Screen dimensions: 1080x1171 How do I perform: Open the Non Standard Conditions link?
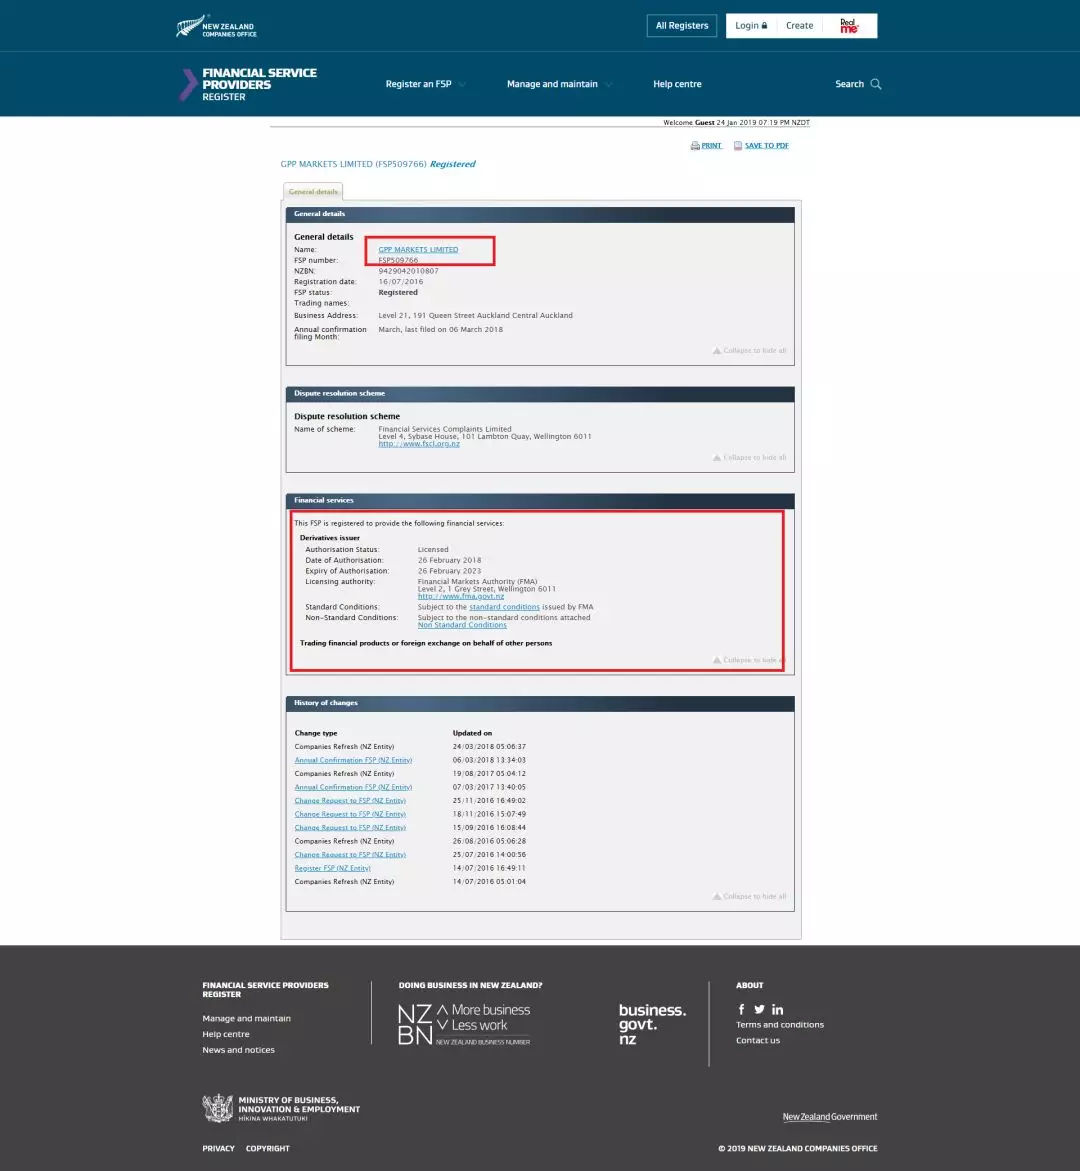click(462, 625)
